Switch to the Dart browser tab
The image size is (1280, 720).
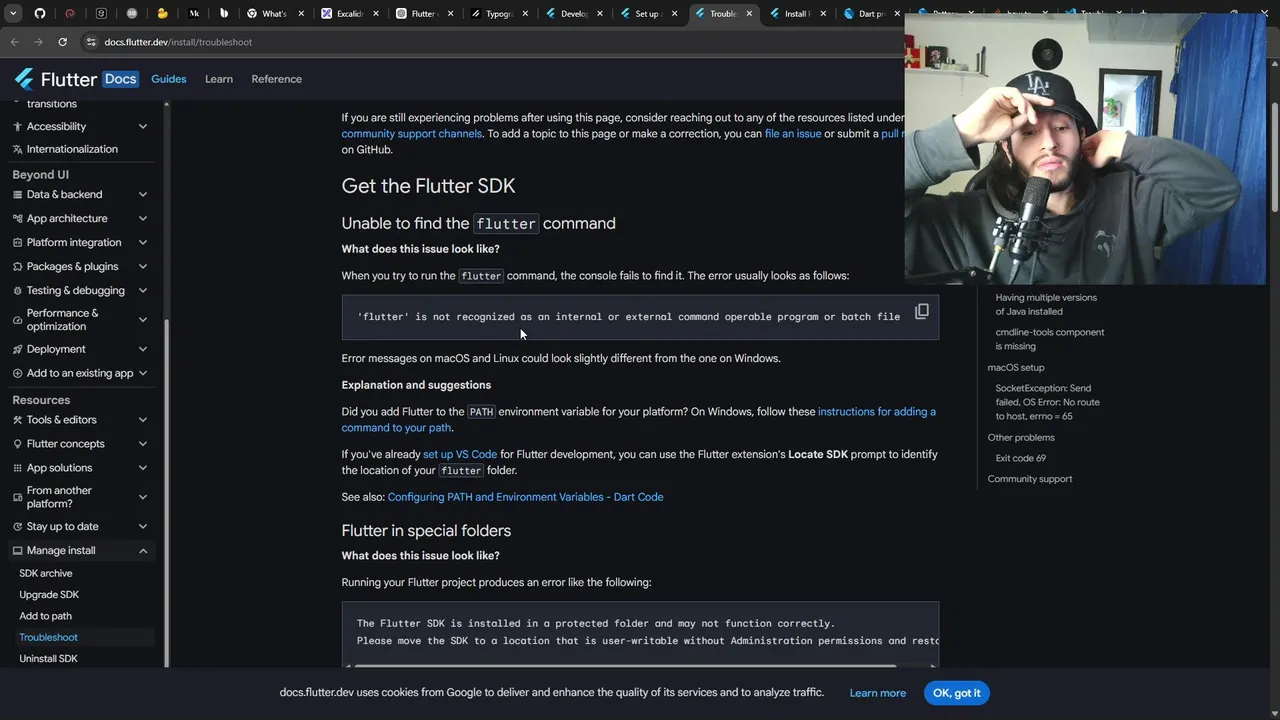pyautogui.click(x=870, y=14)
